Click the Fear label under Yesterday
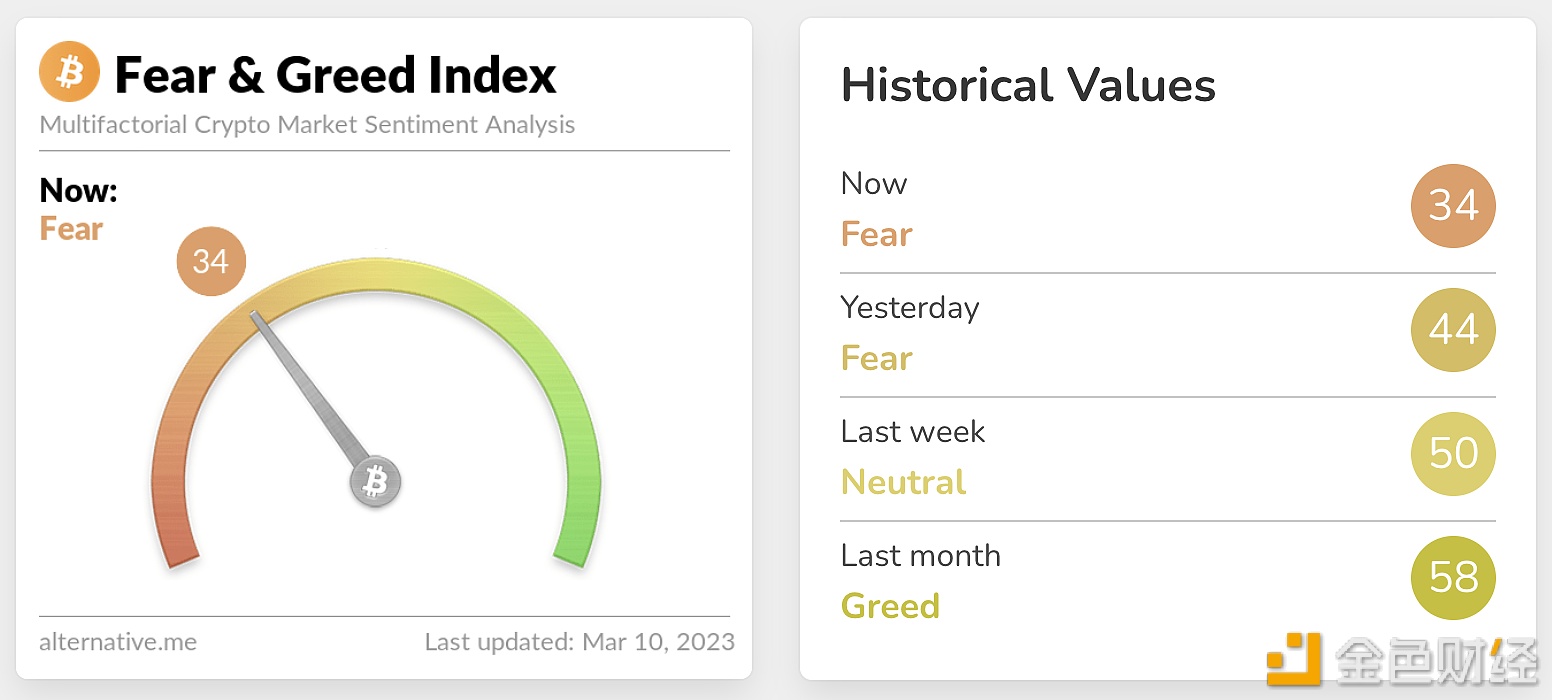Image resolution: width=1552 pixels, height=700 pixels. coord(877,358)
